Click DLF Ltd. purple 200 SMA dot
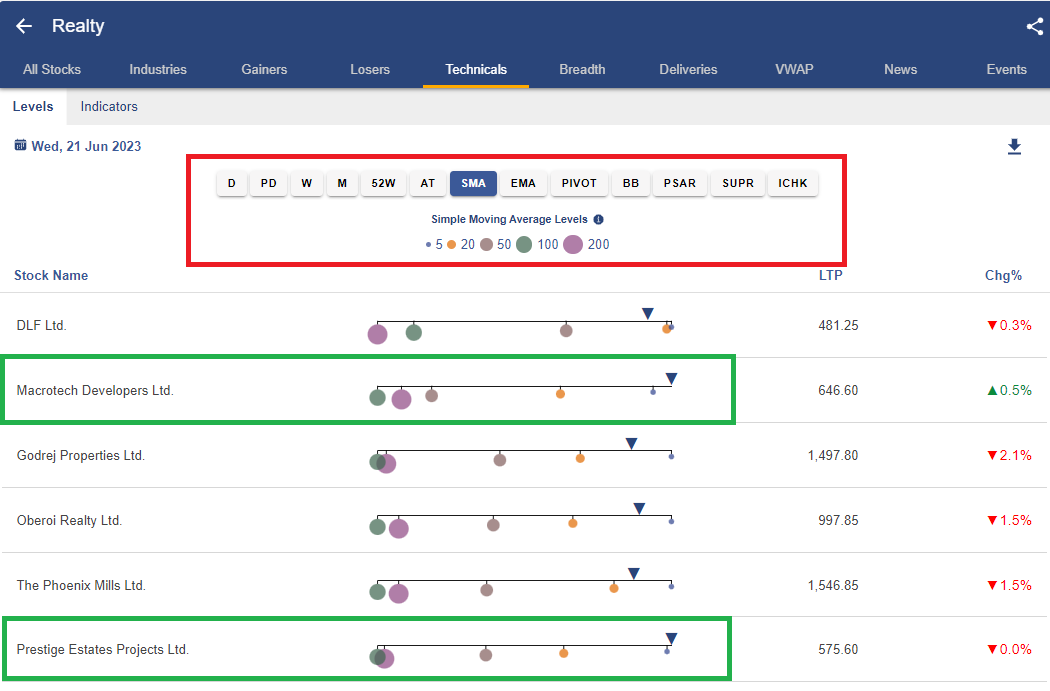This screenshot has width=1050, height=691. [x=378, y=334]
